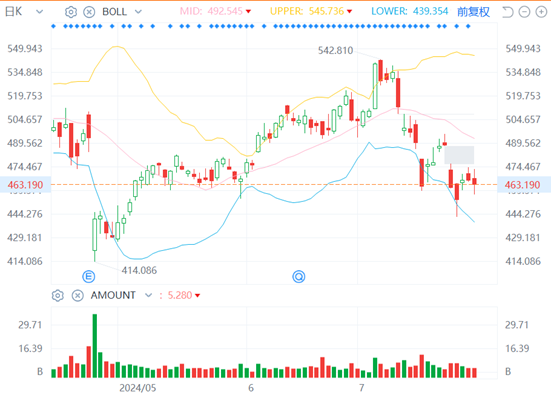Image resolution: width=551 pixels, height=395 pixels.
Task: Zoom in chart with plus icon
Action: pyautogui.click(x=541, y=12)
